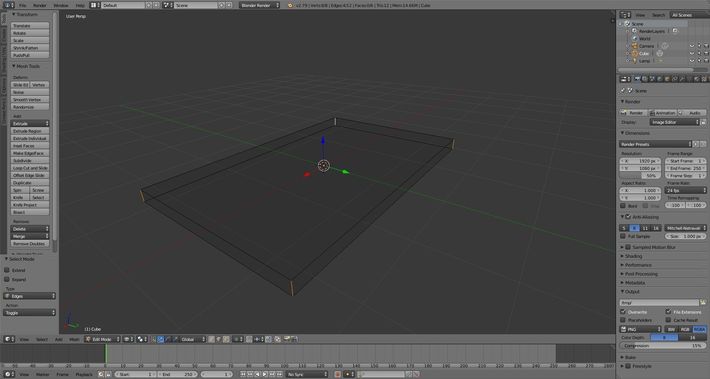This screenshot has width=710, height=379.
Task: Uncheck the Overwrite output checkbox
Action: tap(623, 312)
